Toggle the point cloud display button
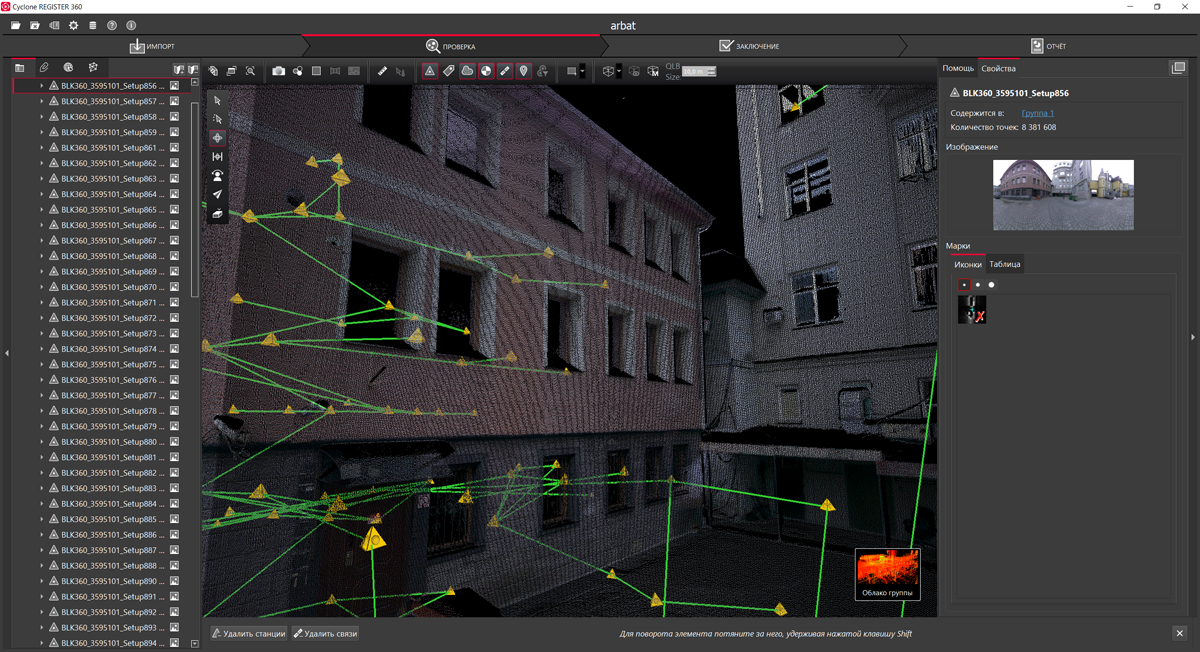Screen dimensions: 1200x652 pyautogui.click(x=467, y=71)
